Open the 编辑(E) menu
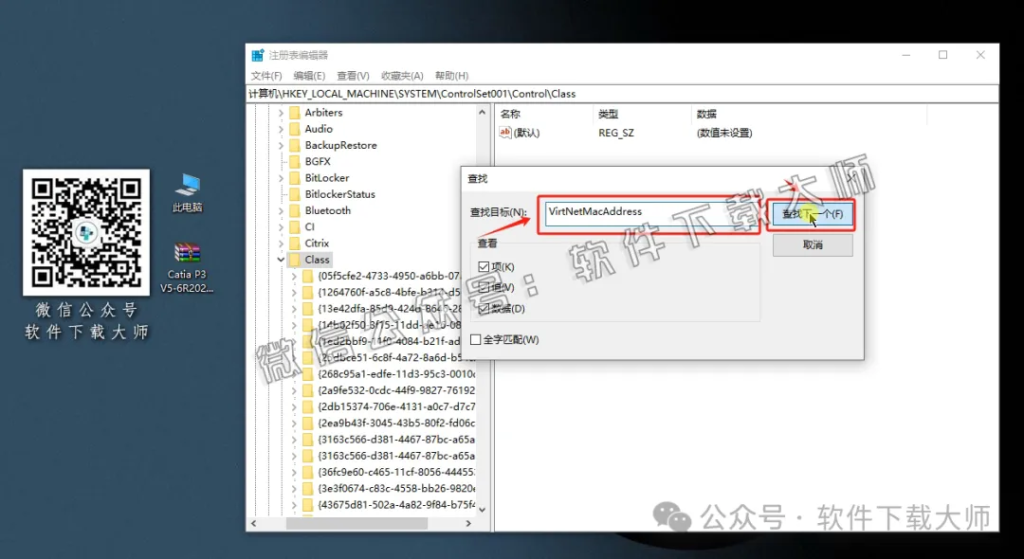Image resolution: width=1024 pixels, height=559 pixels. pyautogui.click(x=310, y=76)
